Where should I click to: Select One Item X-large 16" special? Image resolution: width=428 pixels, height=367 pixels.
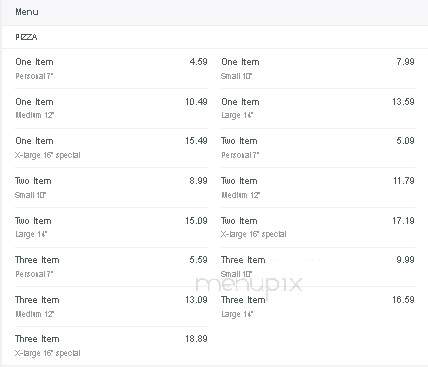pos(111,148)
